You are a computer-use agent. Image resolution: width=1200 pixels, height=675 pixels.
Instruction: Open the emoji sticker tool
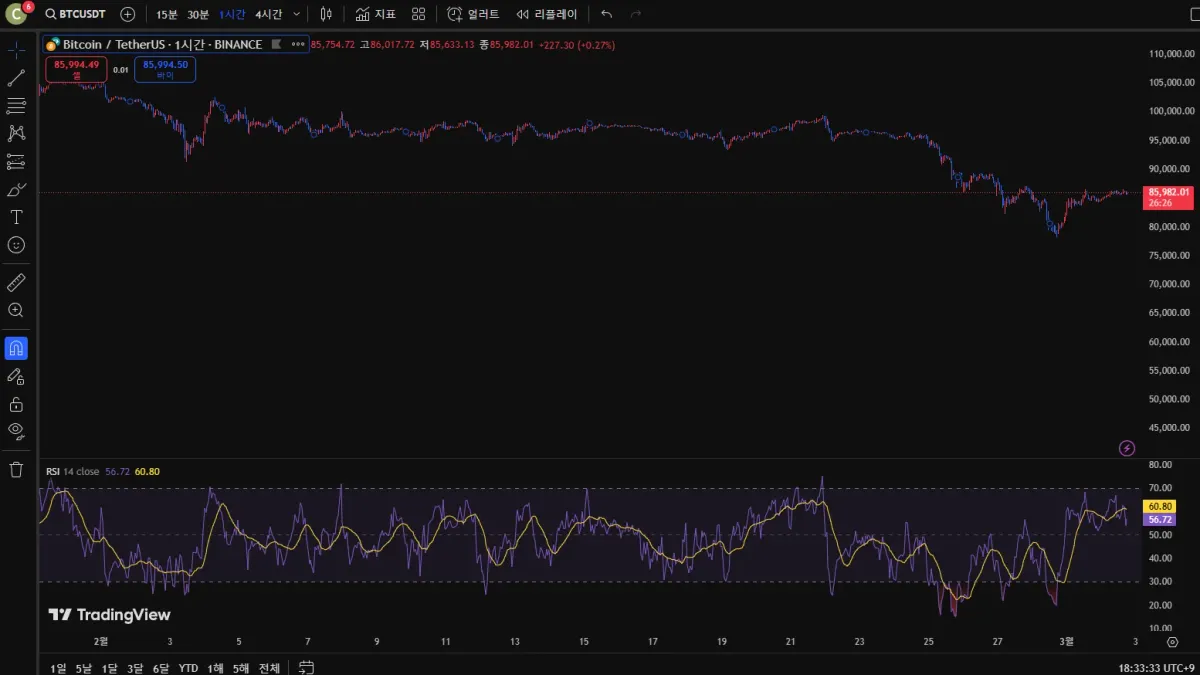[x=16, y=245]
